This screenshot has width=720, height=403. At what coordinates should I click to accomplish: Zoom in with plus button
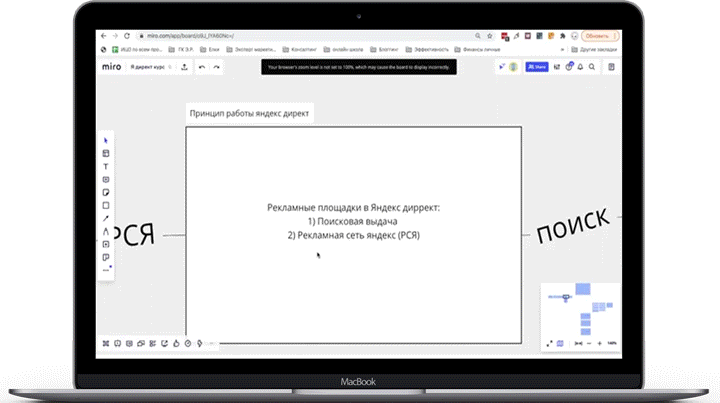coord(599,343)
